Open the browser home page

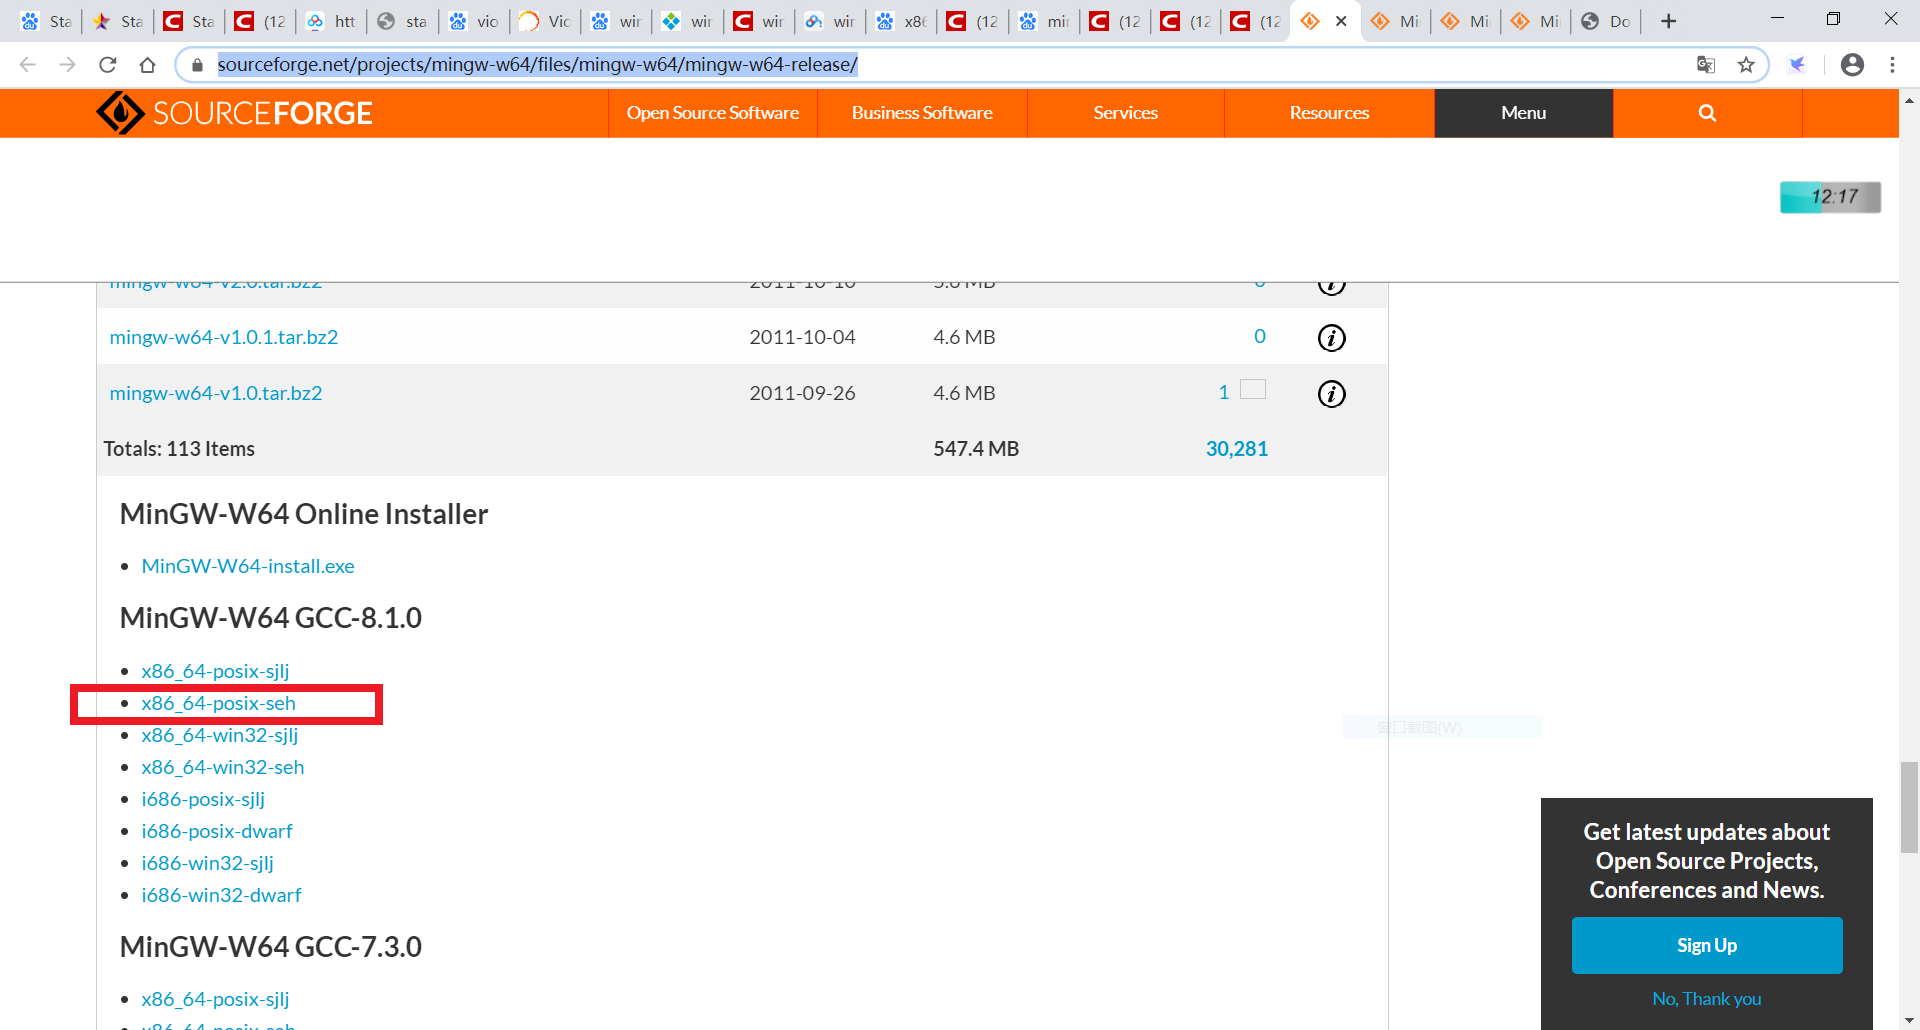(148, 65)
